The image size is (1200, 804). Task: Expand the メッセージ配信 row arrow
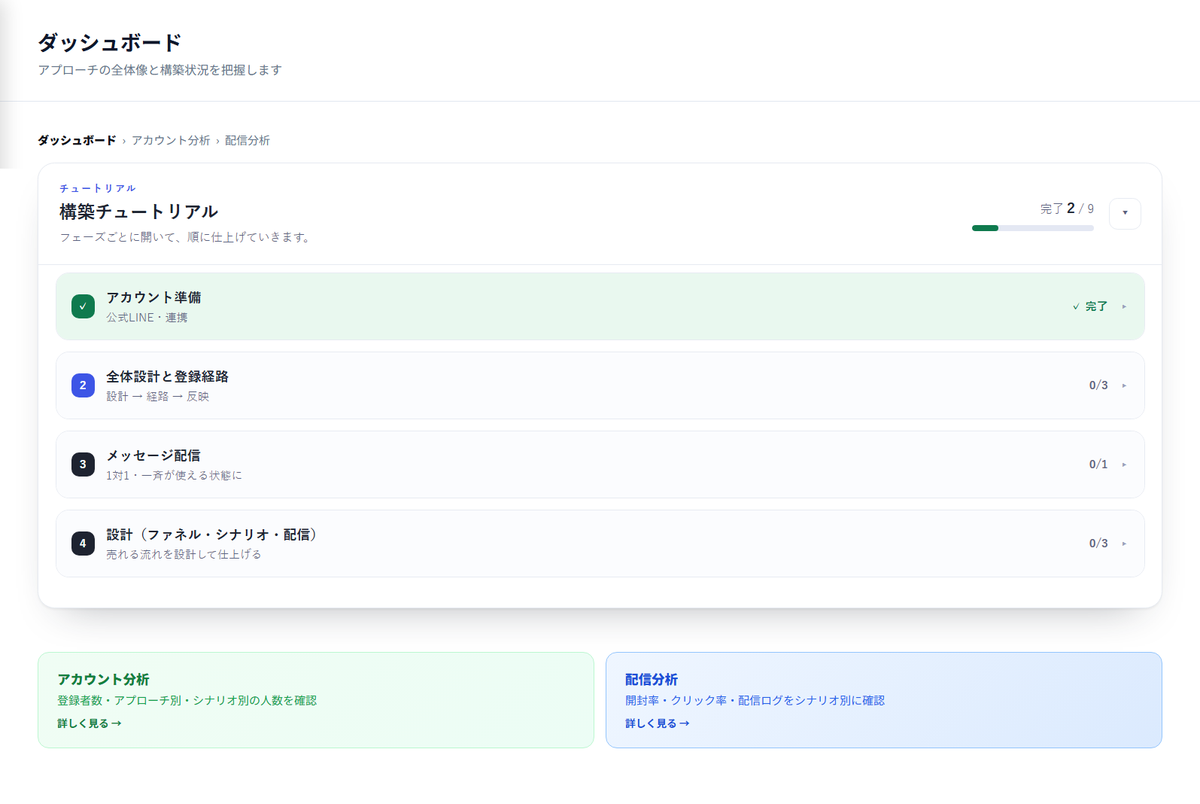[1124, 464]
